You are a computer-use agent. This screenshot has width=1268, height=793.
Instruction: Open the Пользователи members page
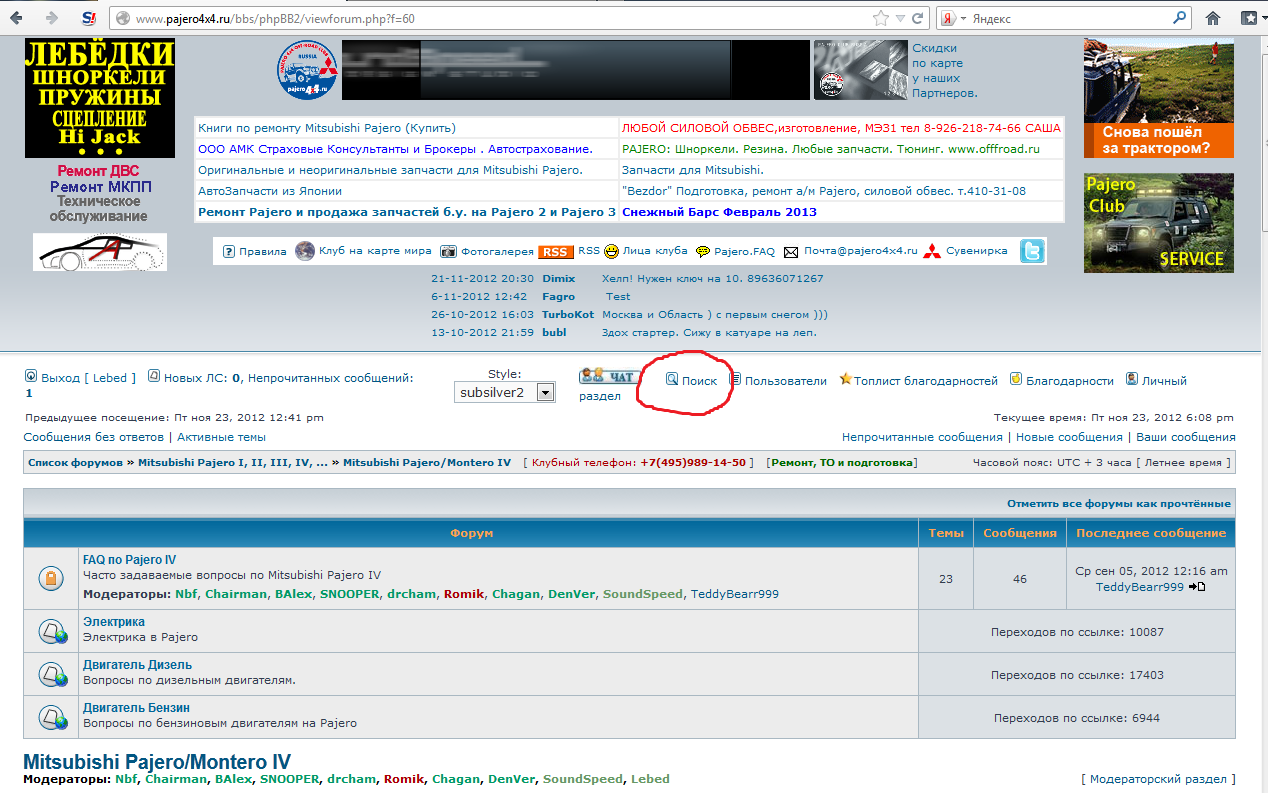pos(785,381)
